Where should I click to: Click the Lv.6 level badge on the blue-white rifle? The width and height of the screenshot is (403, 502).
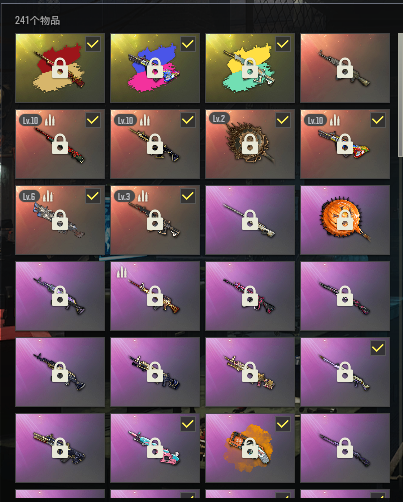coord(29,196)
